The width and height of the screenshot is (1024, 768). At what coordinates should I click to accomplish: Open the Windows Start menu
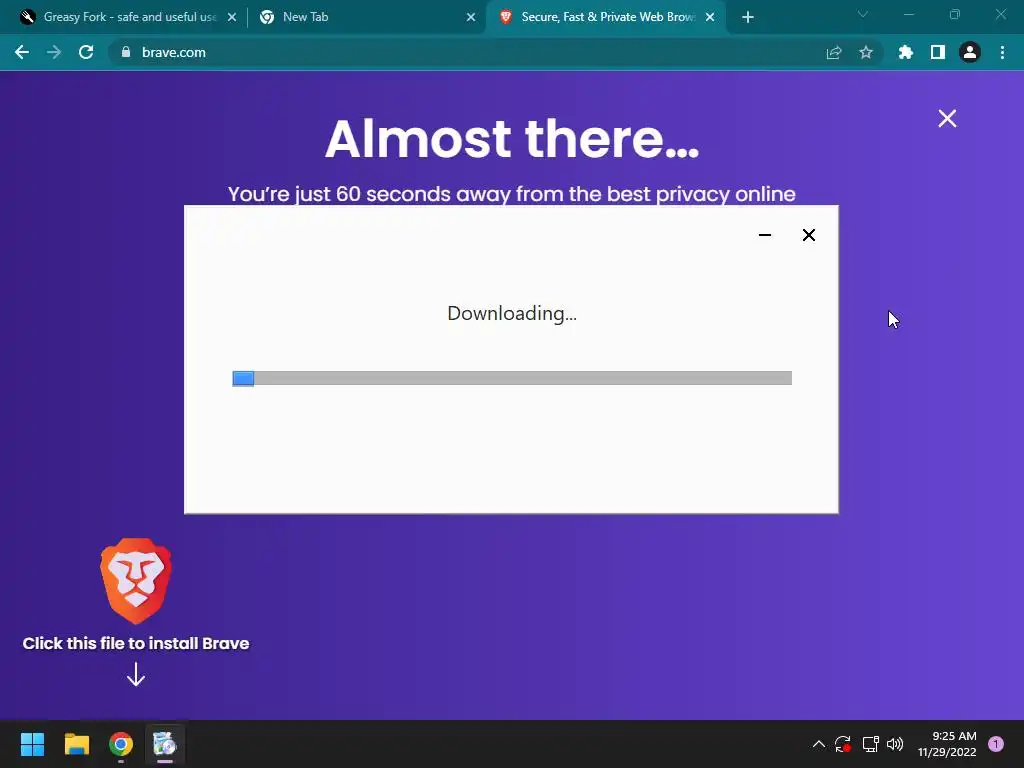point(32,744)
